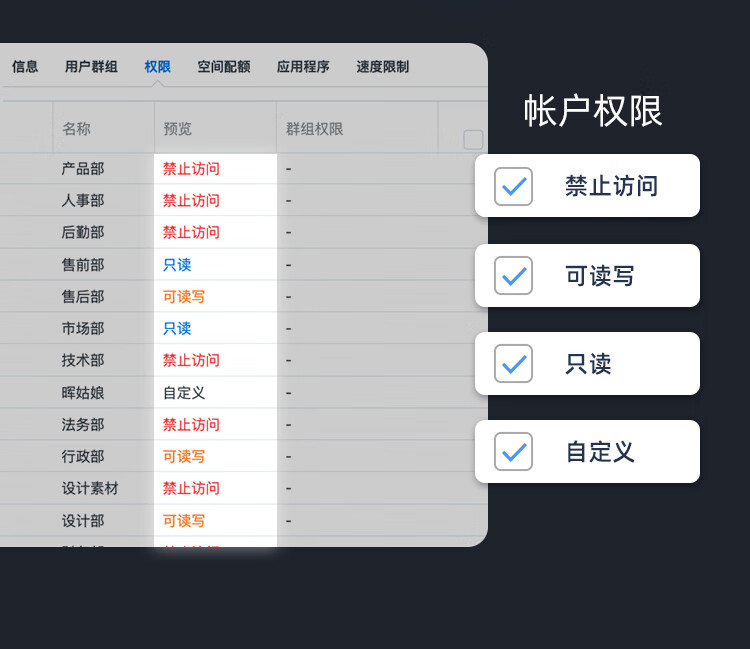This screenshot has width=750, height=649.
Task: Click the 预览 column header
Action: [x=177, y=129]
